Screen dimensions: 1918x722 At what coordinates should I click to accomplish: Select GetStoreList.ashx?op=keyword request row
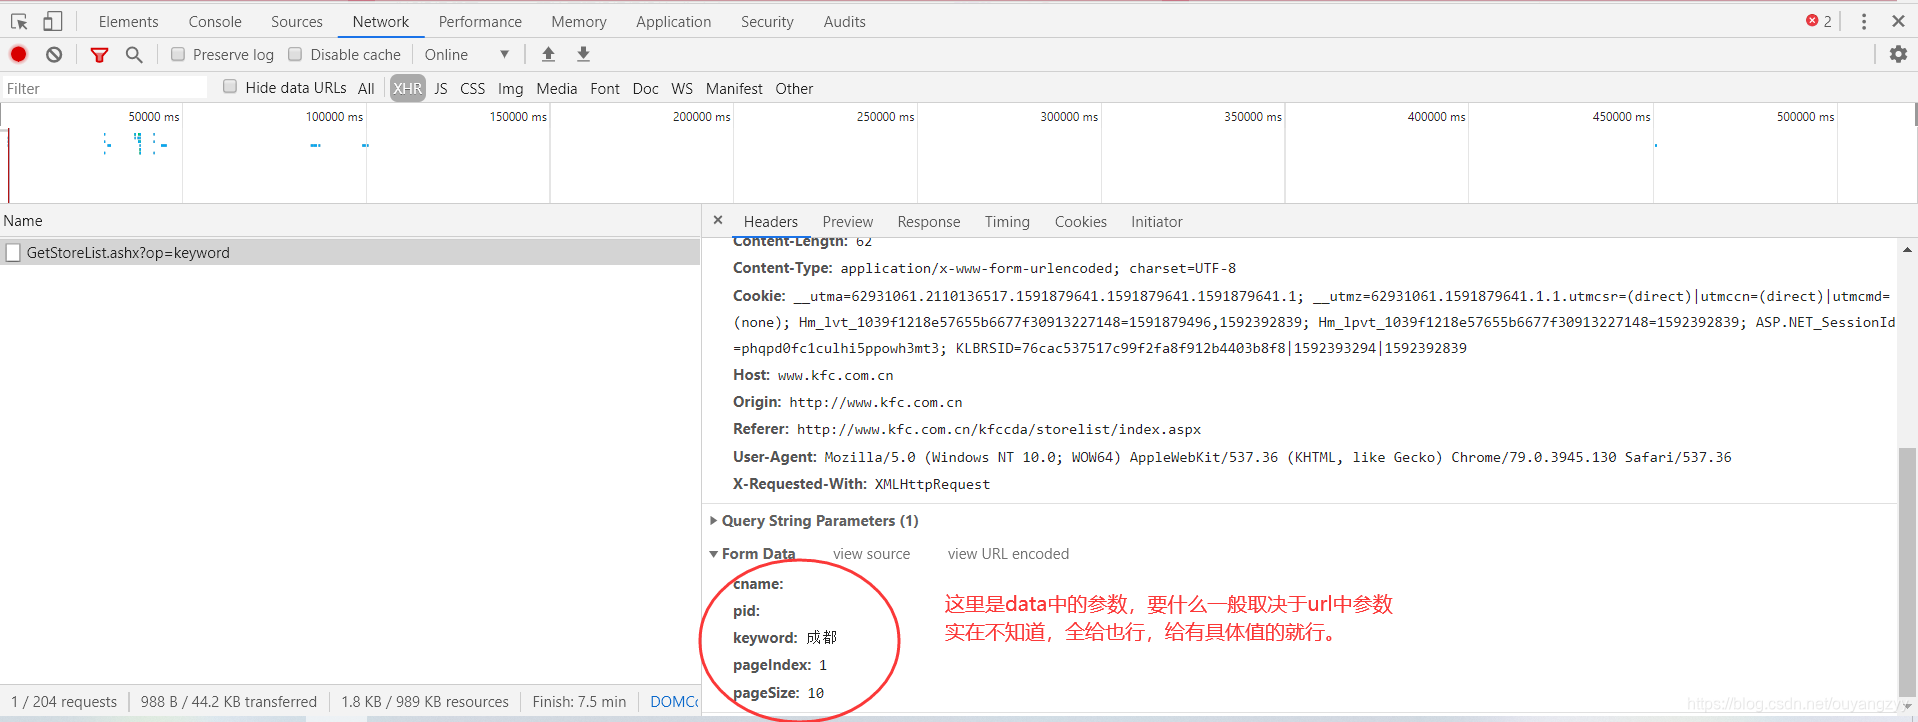pyautogui.click(x=350, y=253)
